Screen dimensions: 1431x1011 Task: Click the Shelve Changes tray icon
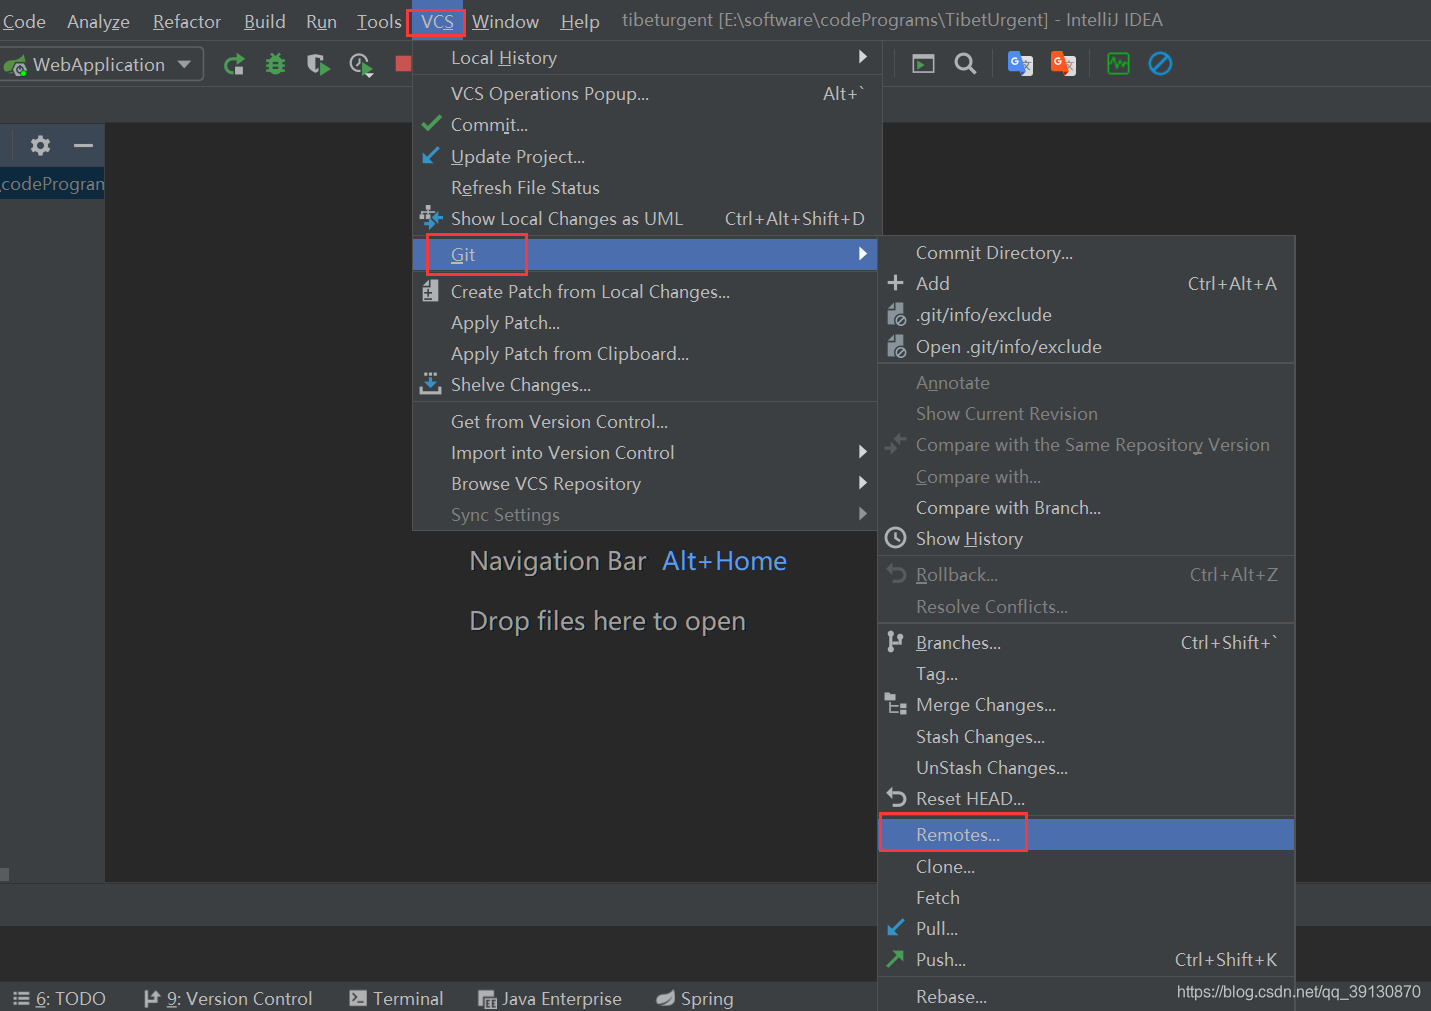[x=430, y=383]
